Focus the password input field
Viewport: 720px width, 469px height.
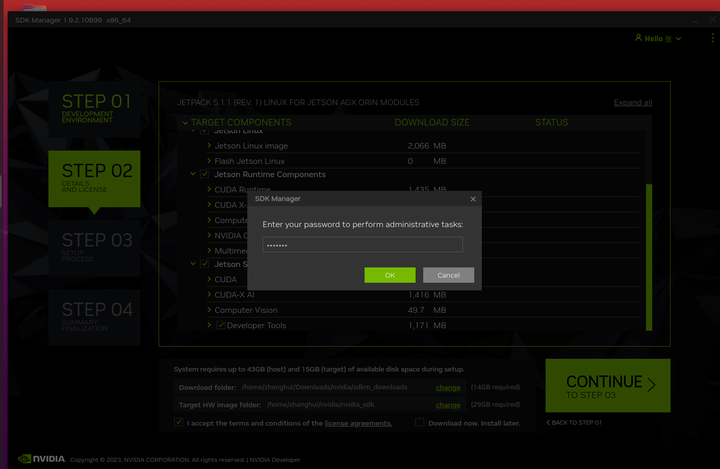[362, 245]
